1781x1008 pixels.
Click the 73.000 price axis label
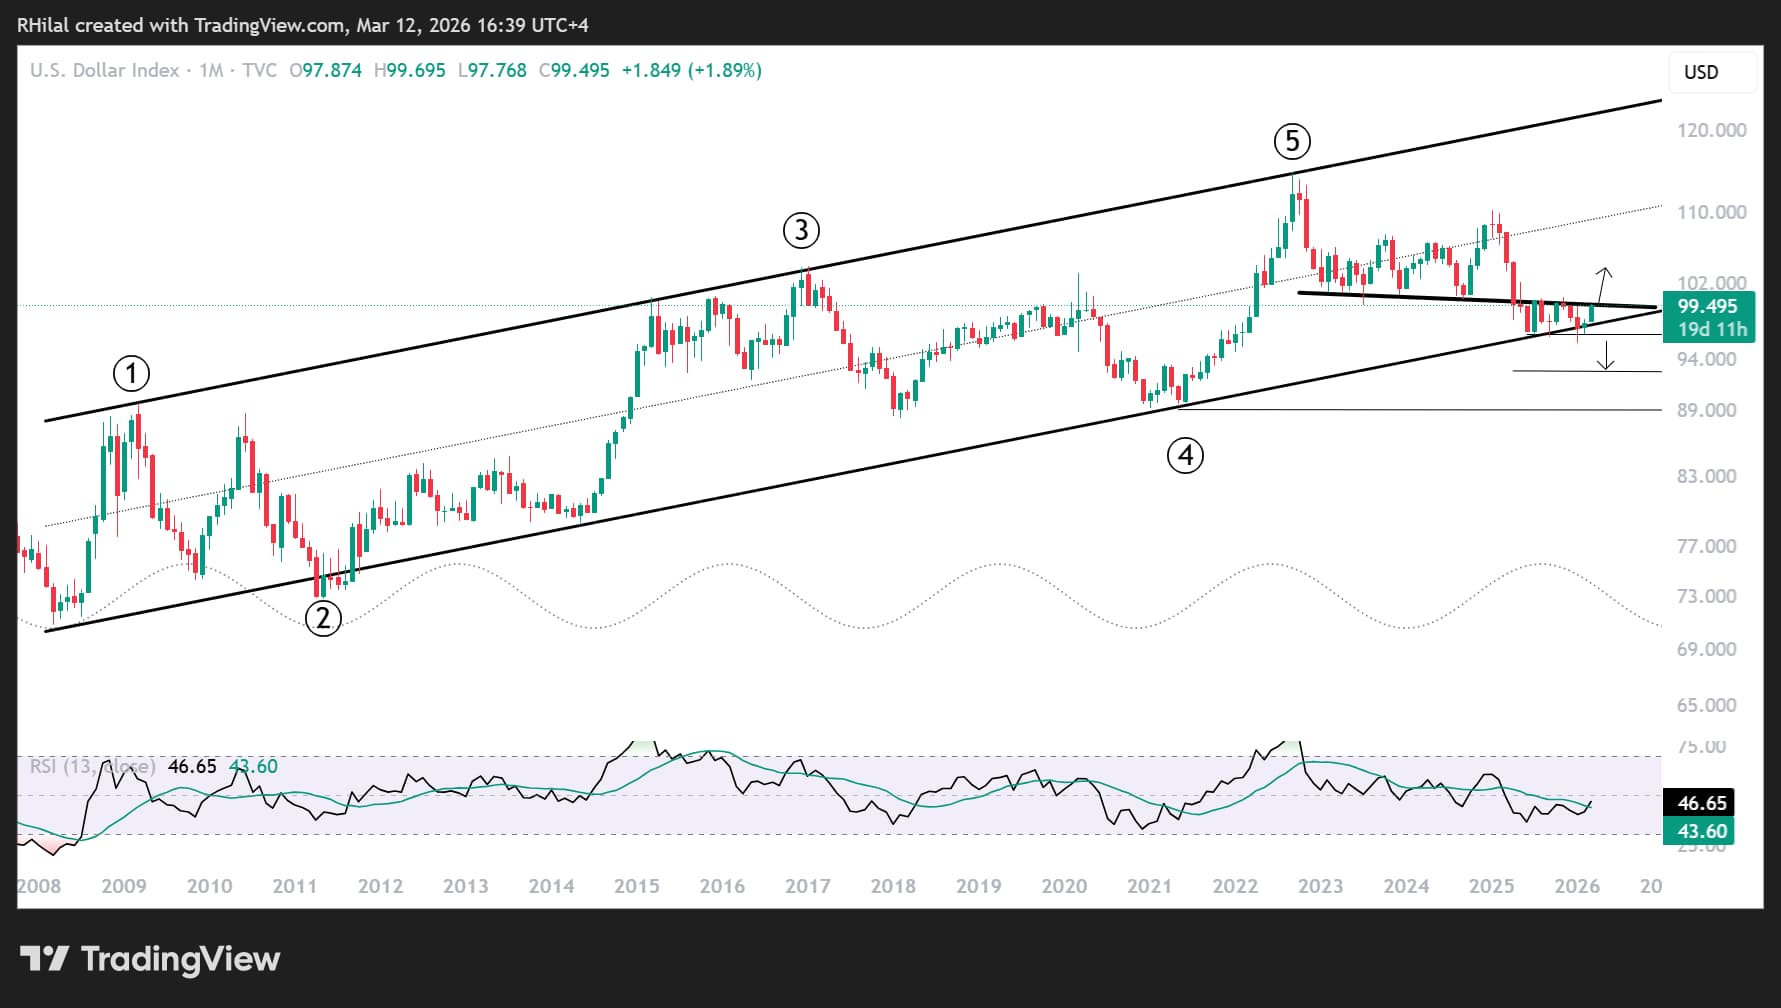[x=1706, y=596]
